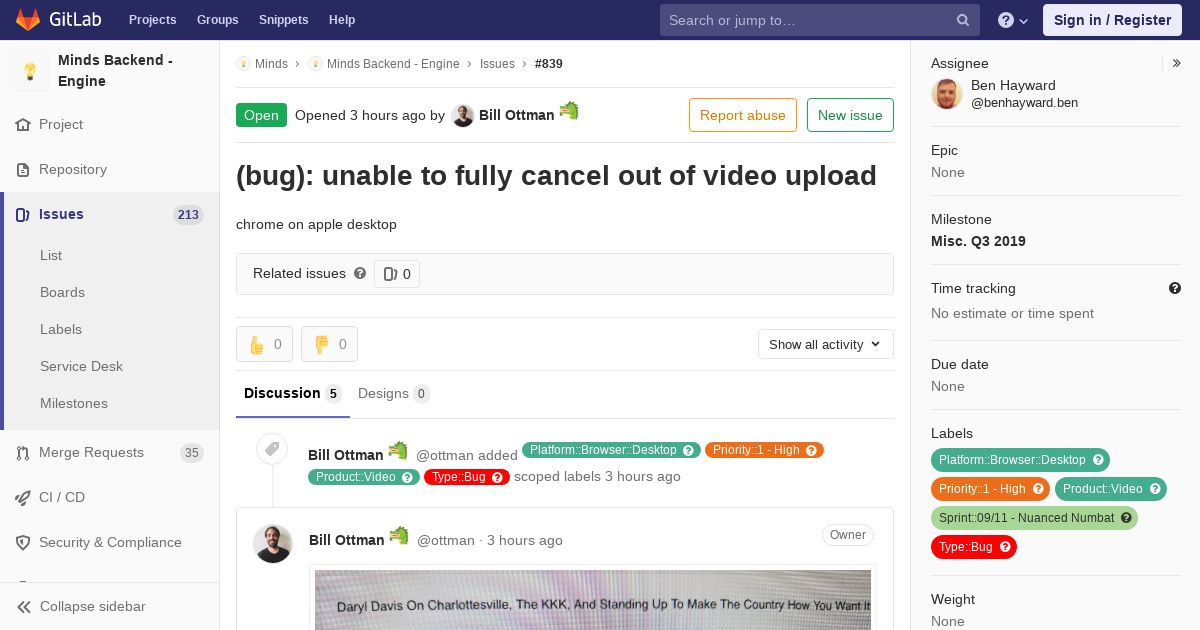Click the Collapse sidebar double-chevron icon
The image size is (1200, 630).
(24, 607)
